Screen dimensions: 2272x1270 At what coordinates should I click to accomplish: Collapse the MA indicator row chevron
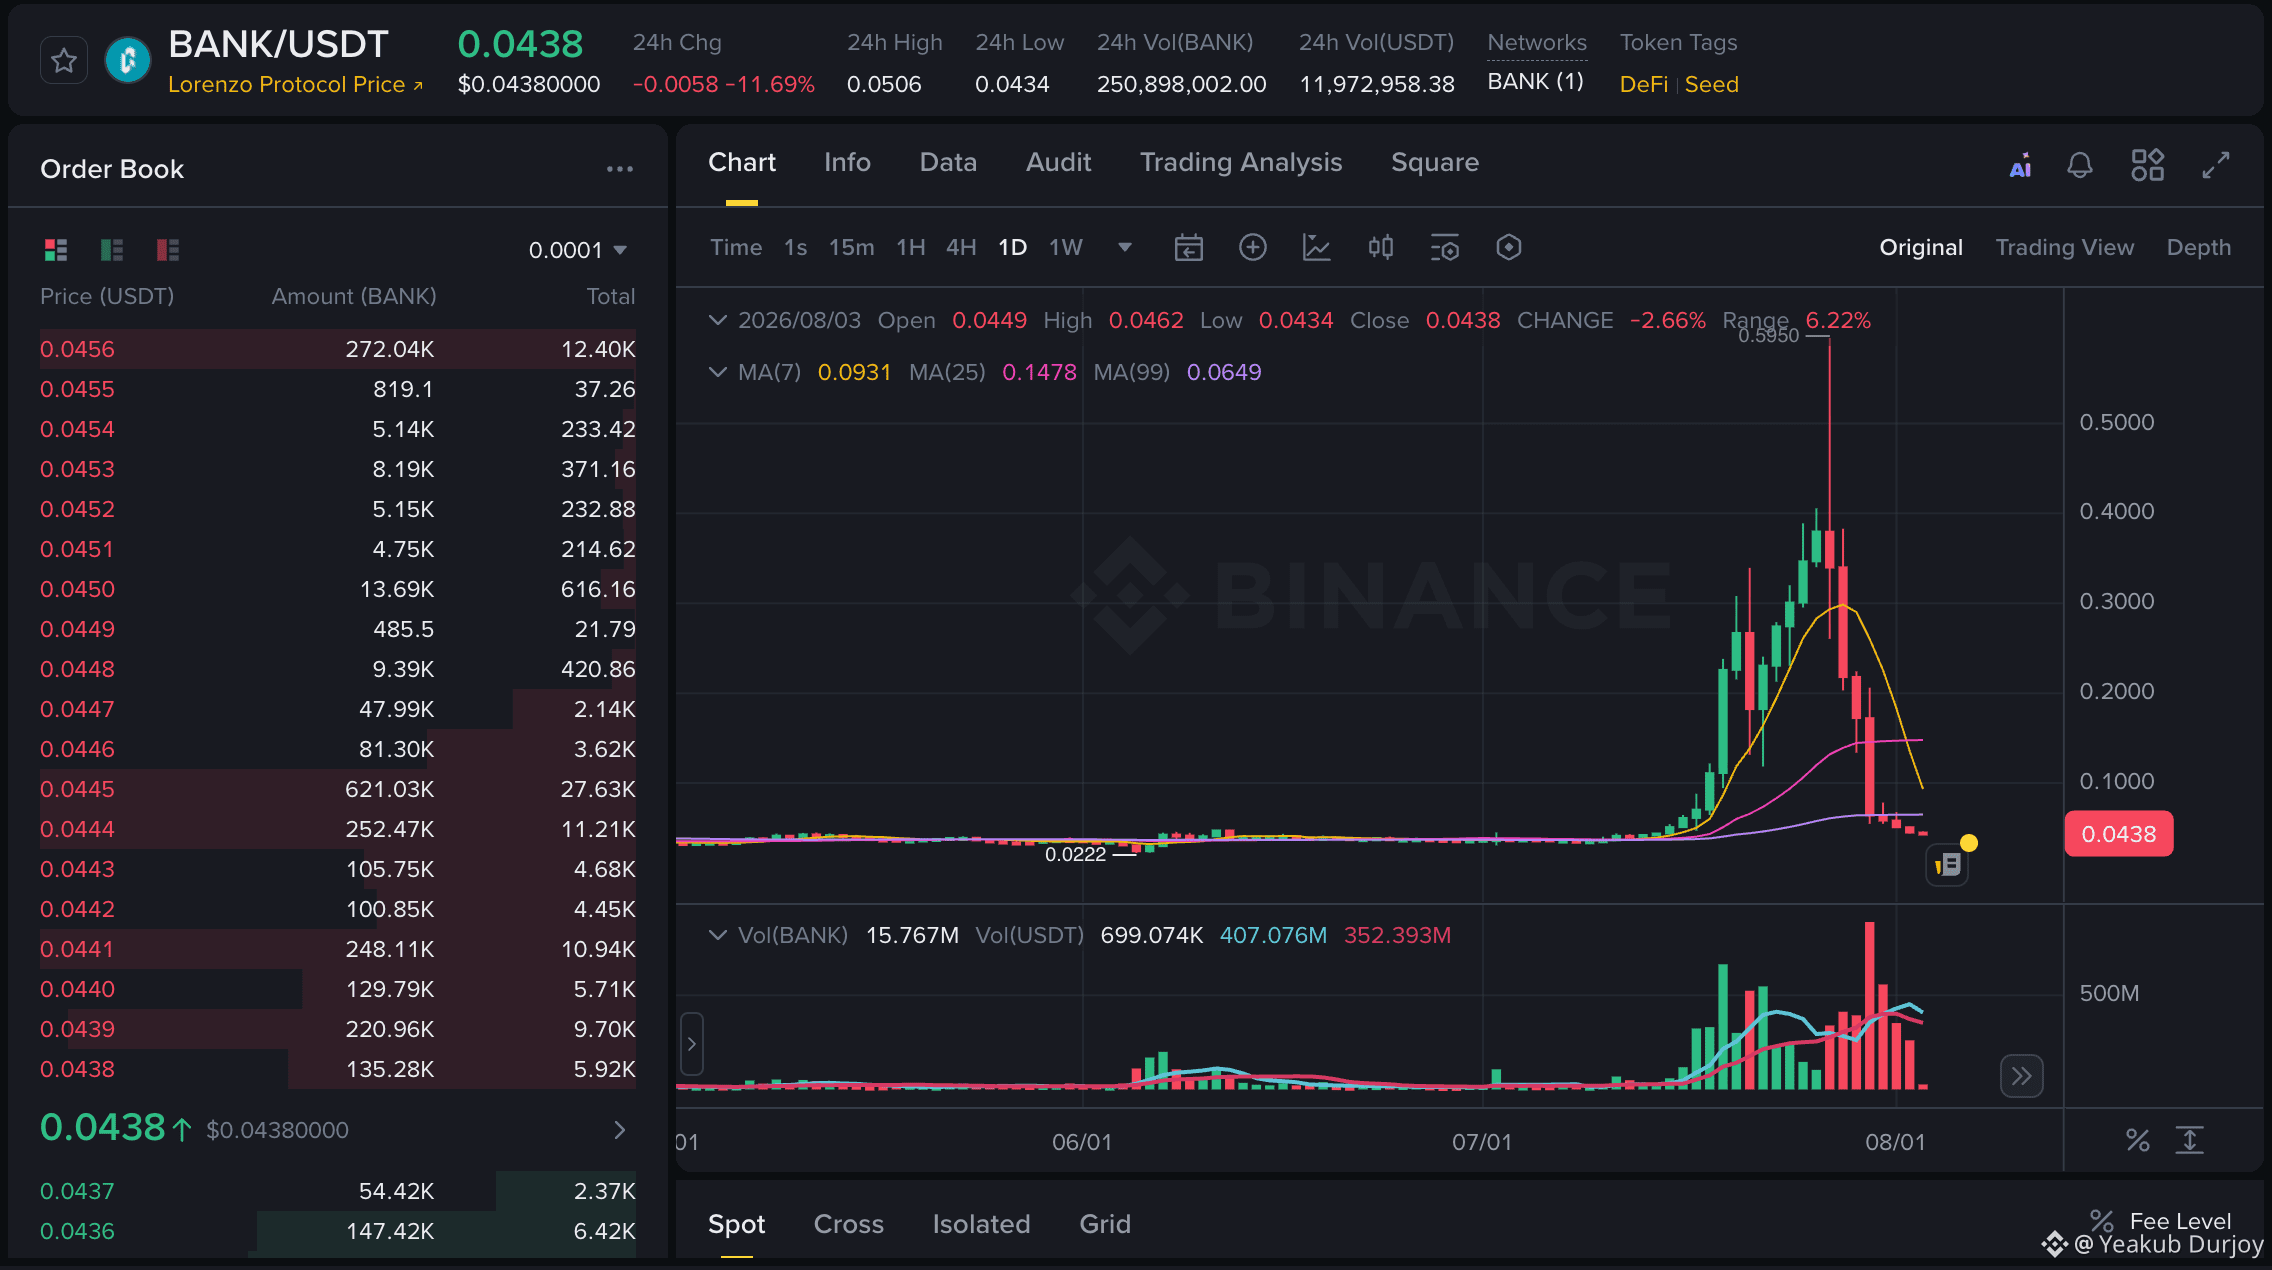tap(717, 372)
